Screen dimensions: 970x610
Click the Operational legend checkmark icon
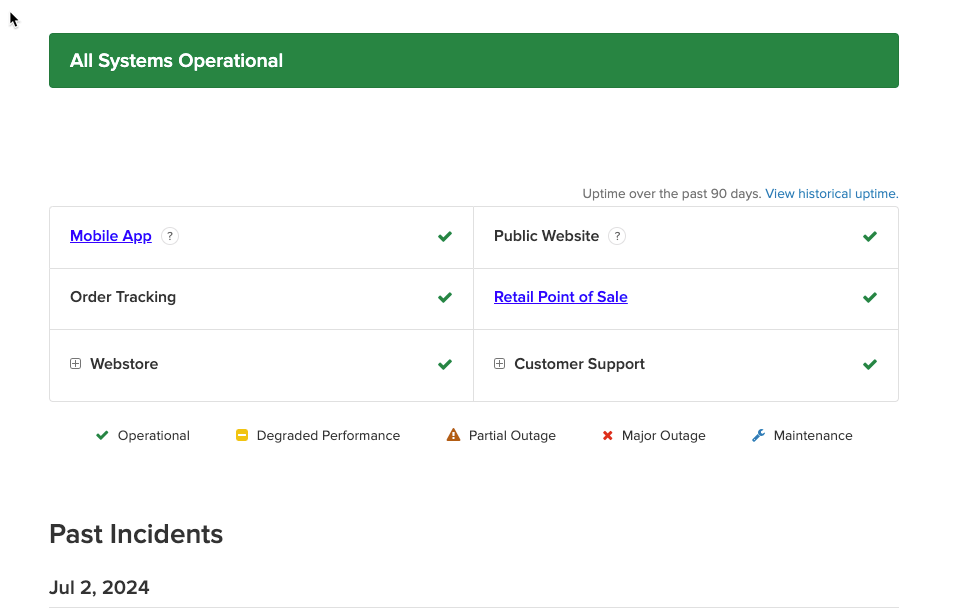102,436
